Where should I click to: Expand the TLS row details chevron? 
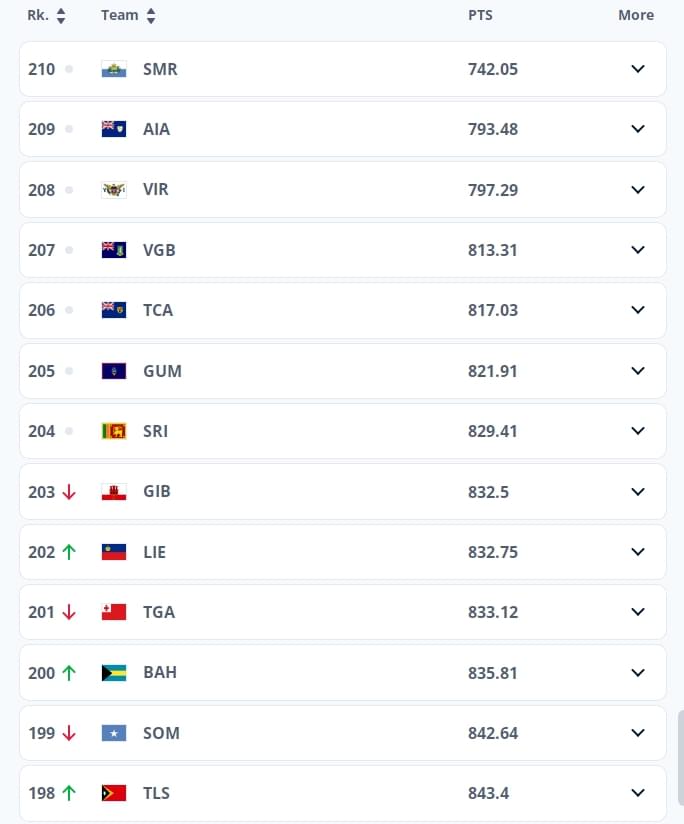pyautogui.click(x=638, y=792)
